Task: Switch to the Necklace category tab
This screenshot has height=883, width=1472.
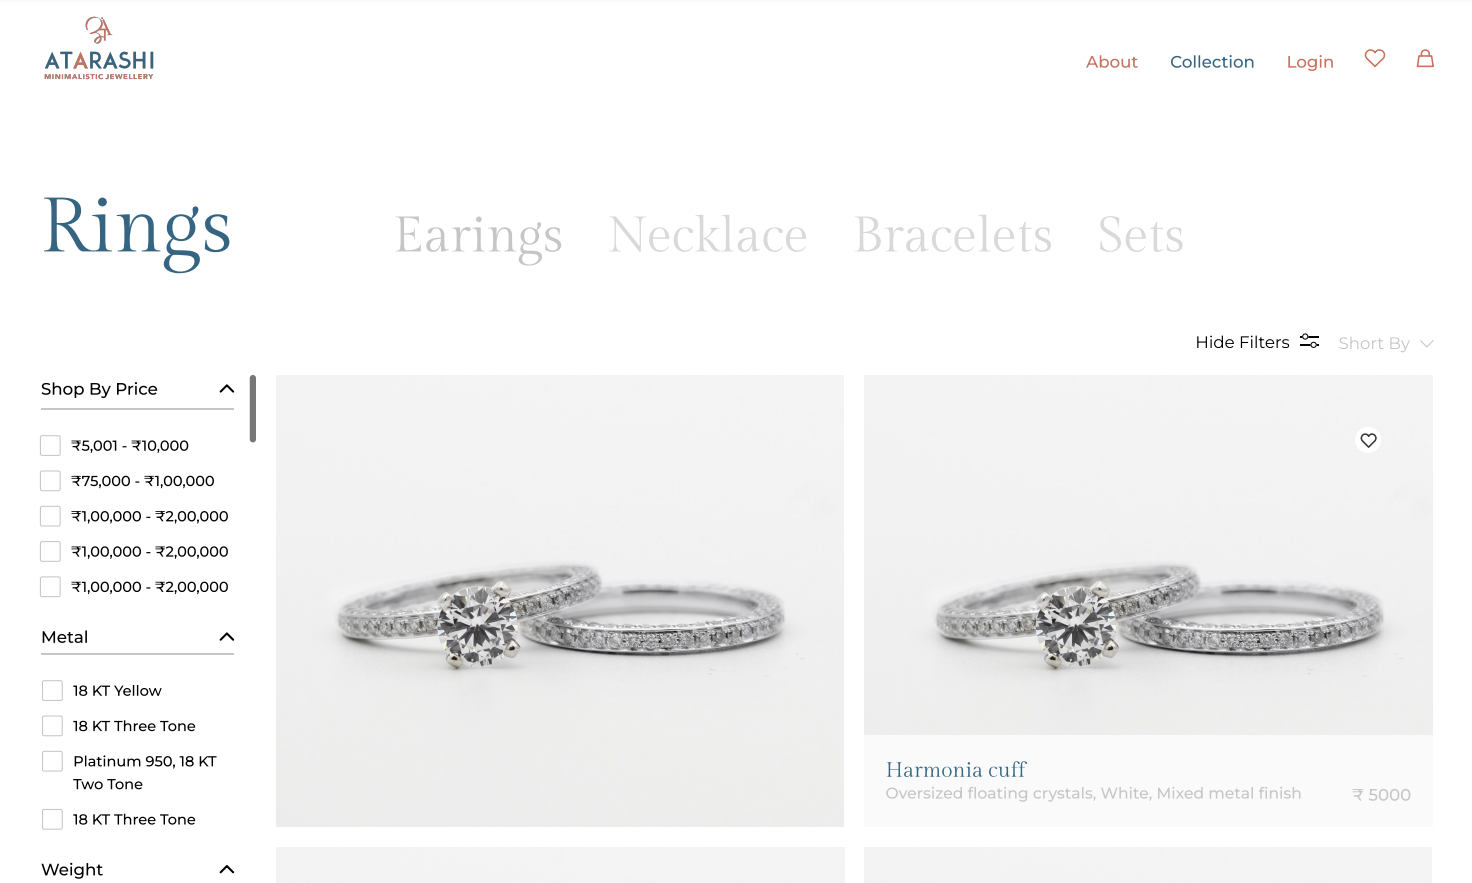Action: click(708, 236)
